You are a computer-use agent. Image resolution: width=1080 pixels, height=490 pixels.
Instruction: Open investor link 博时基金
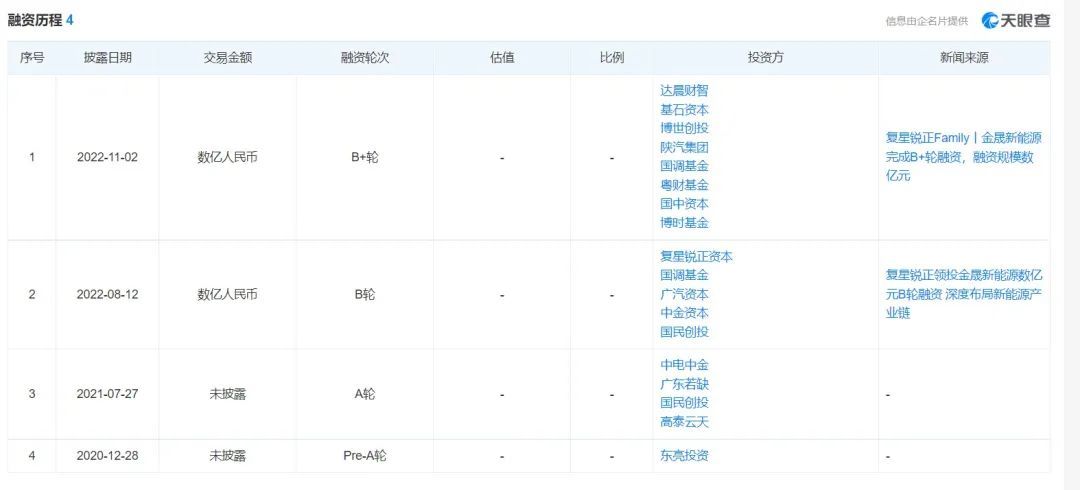[x=684, y=223]
